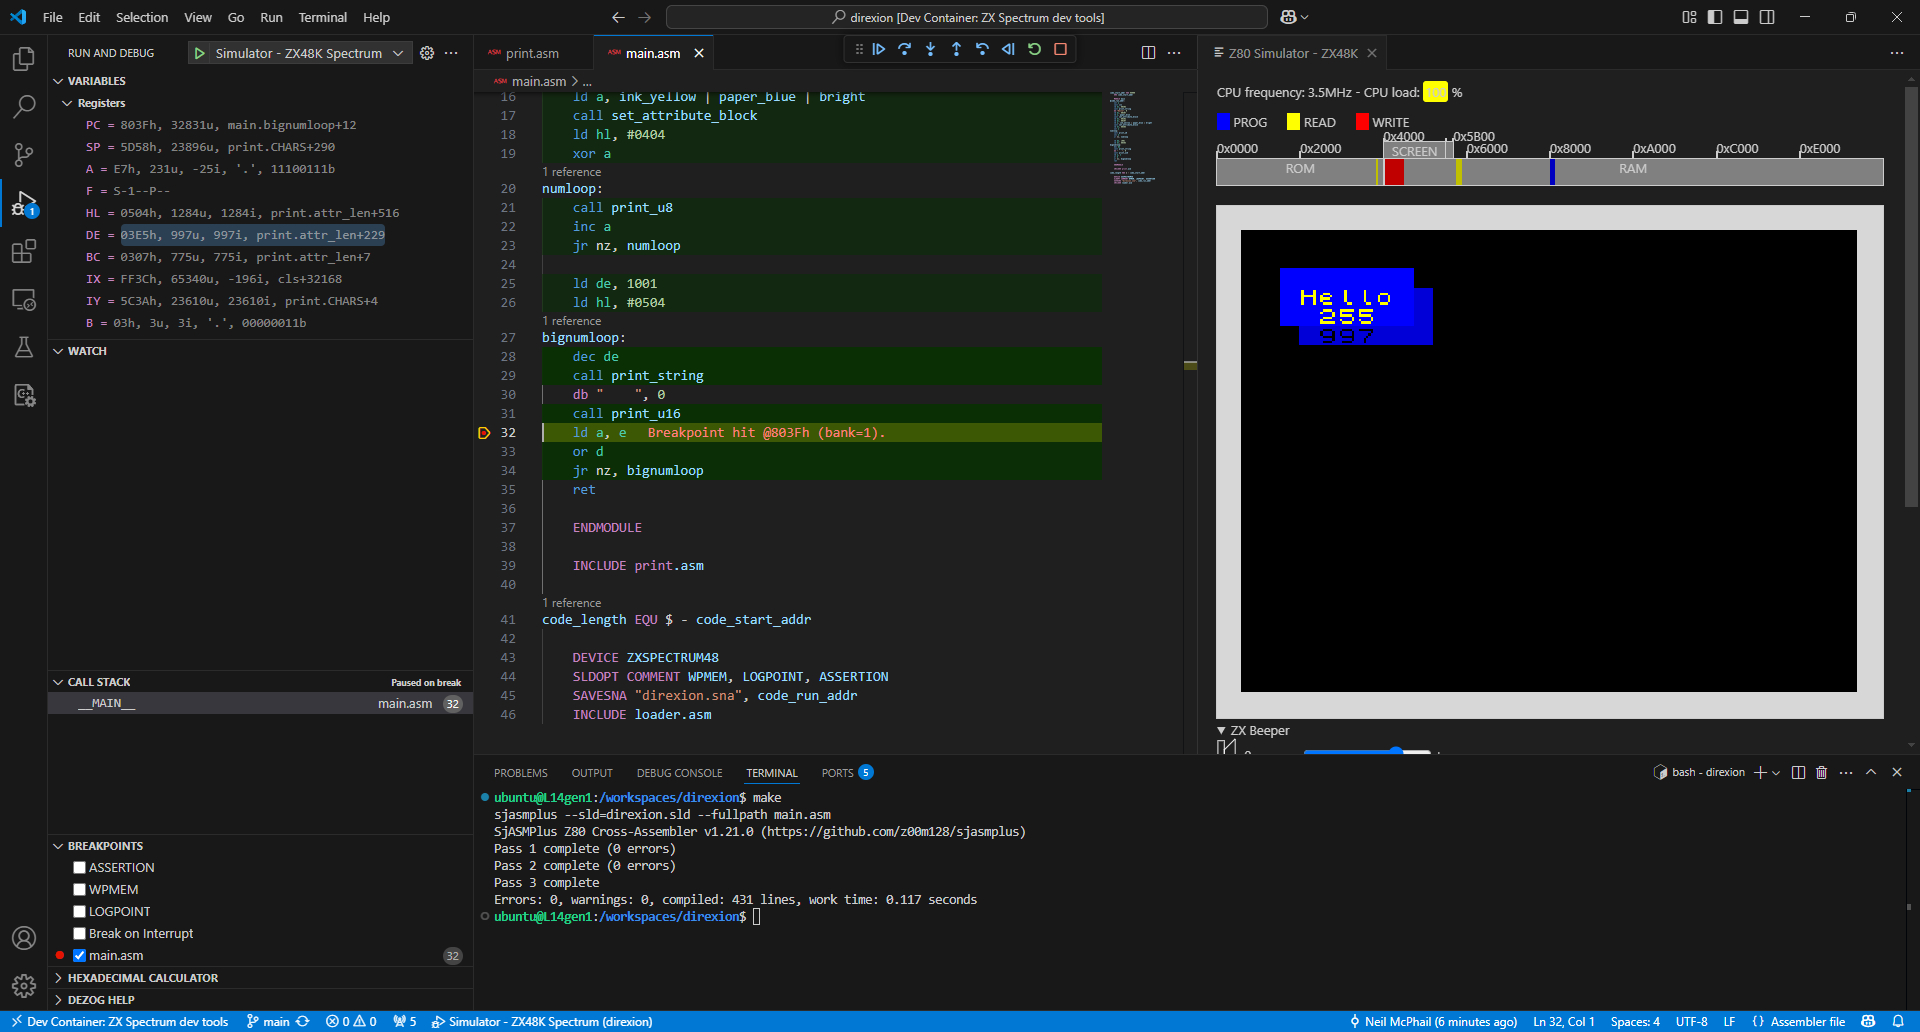Open the Testing flask view
Image resolution: width=1920 pixels, height=1032 pixels.
pos(23,347)
